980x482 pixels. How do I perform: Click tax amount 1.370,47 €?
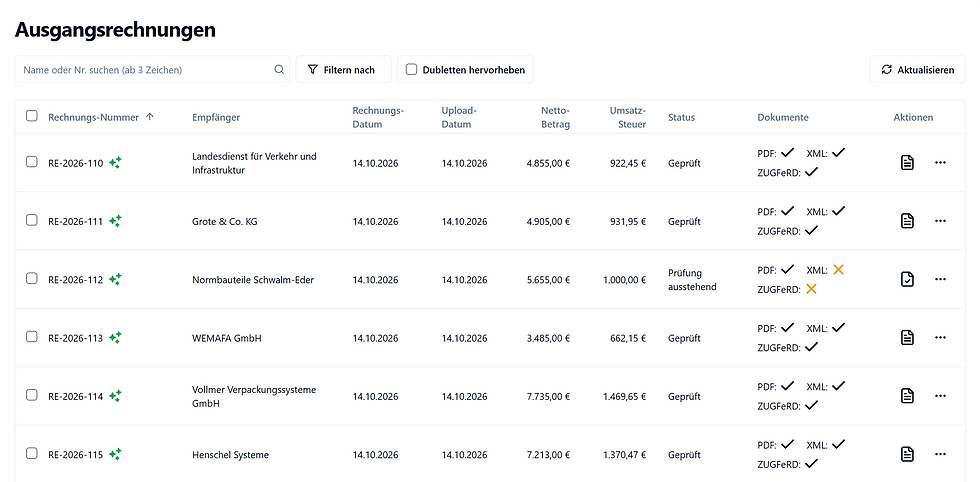pyautogui.click(x=624, y=454)
